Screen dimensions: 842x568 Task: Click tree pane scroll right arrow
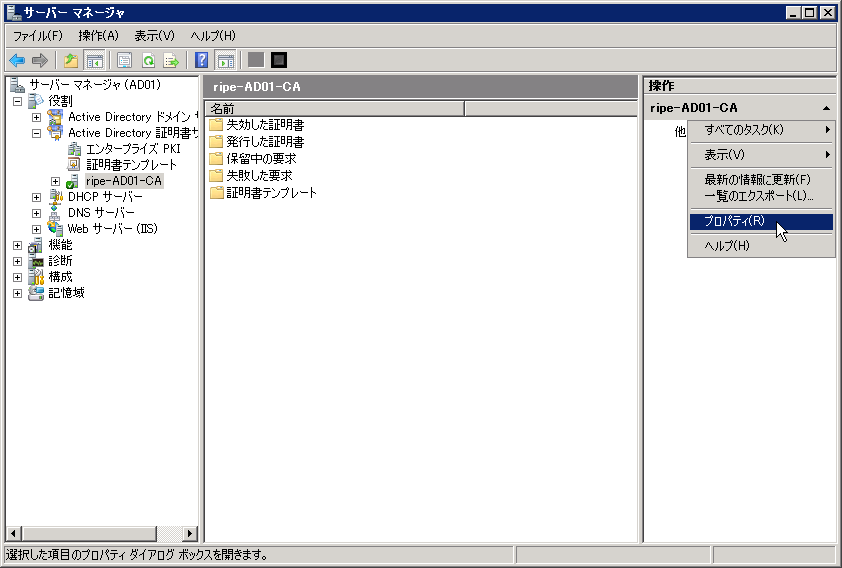[189, 534]
